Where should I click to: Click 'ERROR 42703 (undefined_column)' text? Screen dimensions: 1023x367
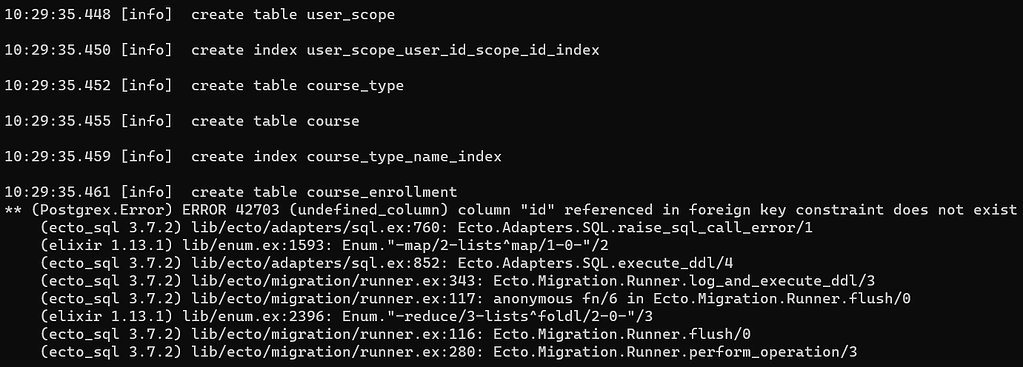(x=316, y=210)
